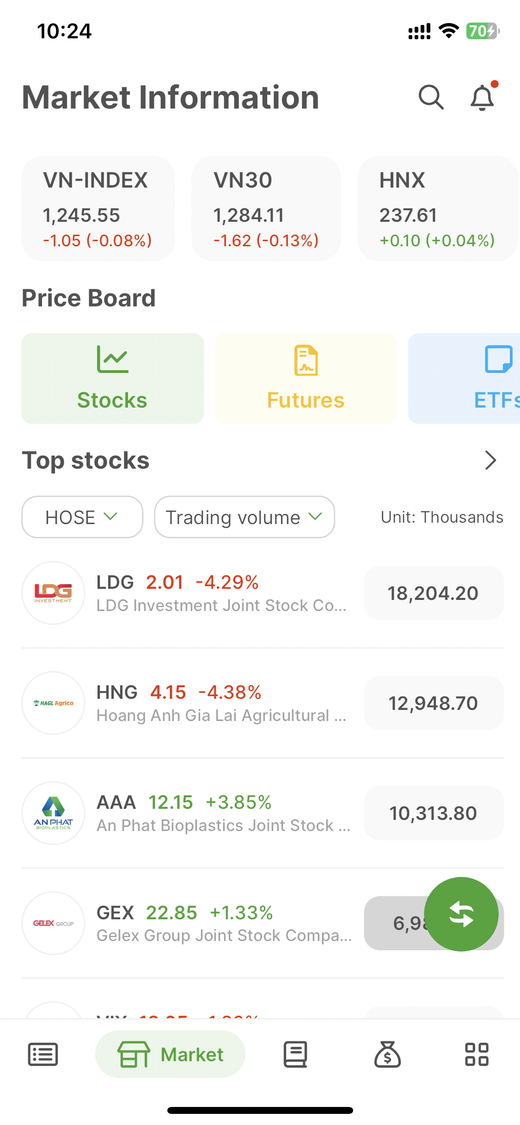The height and width of the screenshot is (1125, 520).
Task: Open the Futures price board
Action: pyautogui.click(x=306, y=378)
